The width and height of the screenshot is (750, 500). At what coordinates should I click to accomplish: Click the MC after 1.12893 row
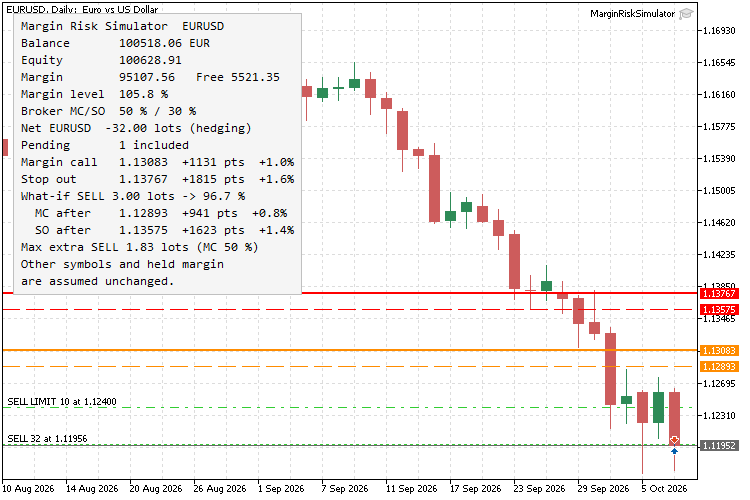tap(161, 213)
